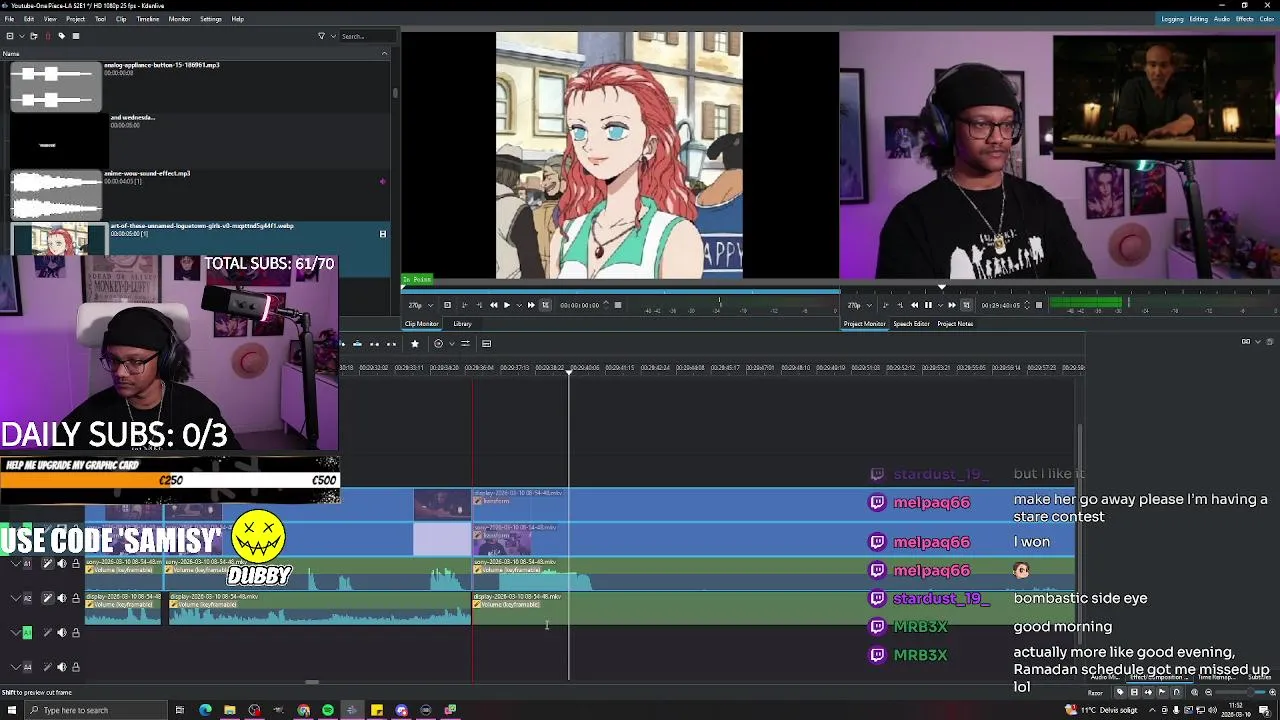Click the favorite effects star icon
This screenshot has height=720, width=1280.
(x=415, y=343)
